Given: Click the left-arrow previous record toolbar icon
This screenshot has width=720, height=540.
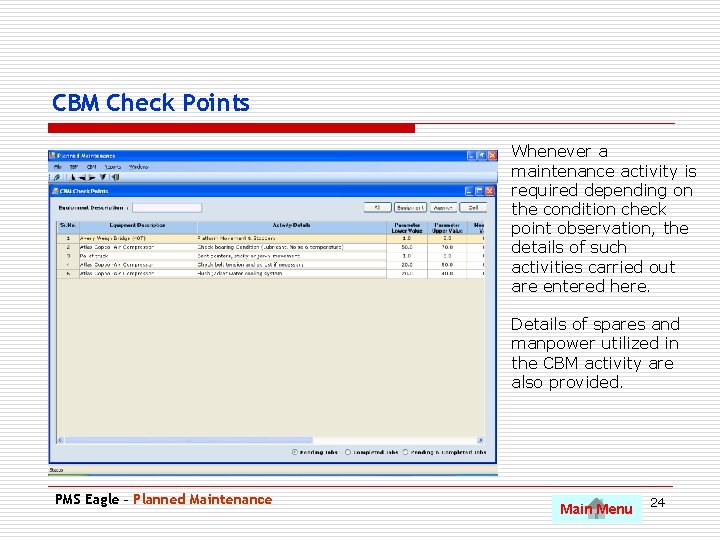Looking at the screenshot, I should pyautogui.click(x=82, y=177).
